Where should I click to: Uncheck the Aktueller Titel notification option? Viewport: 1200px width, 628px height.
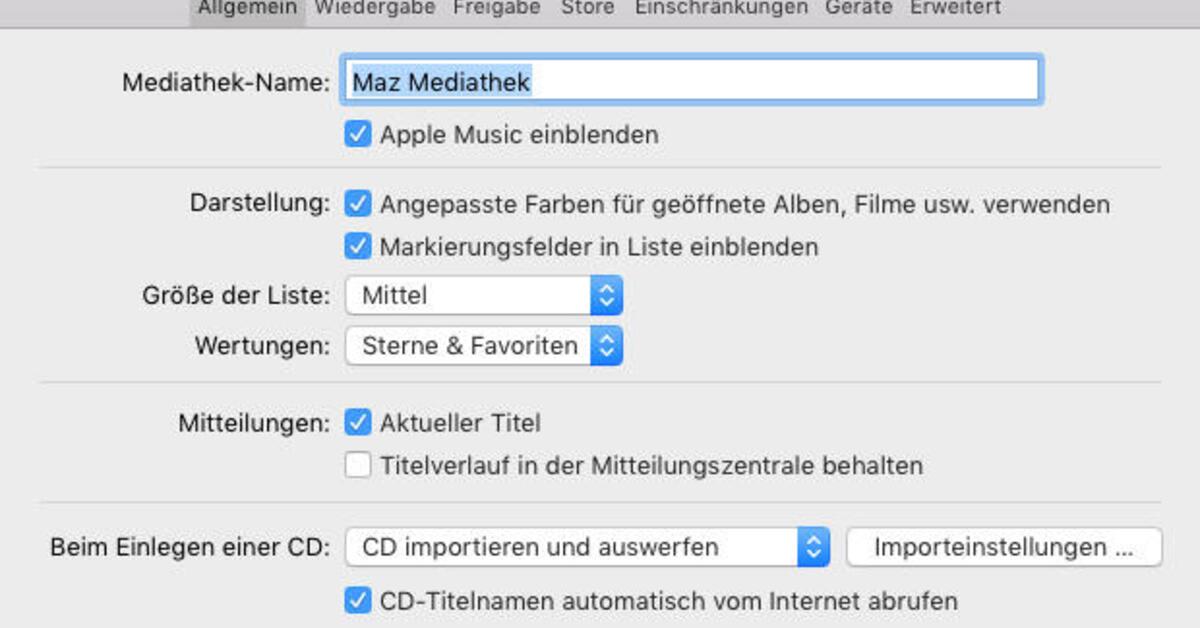pos(357,423)
